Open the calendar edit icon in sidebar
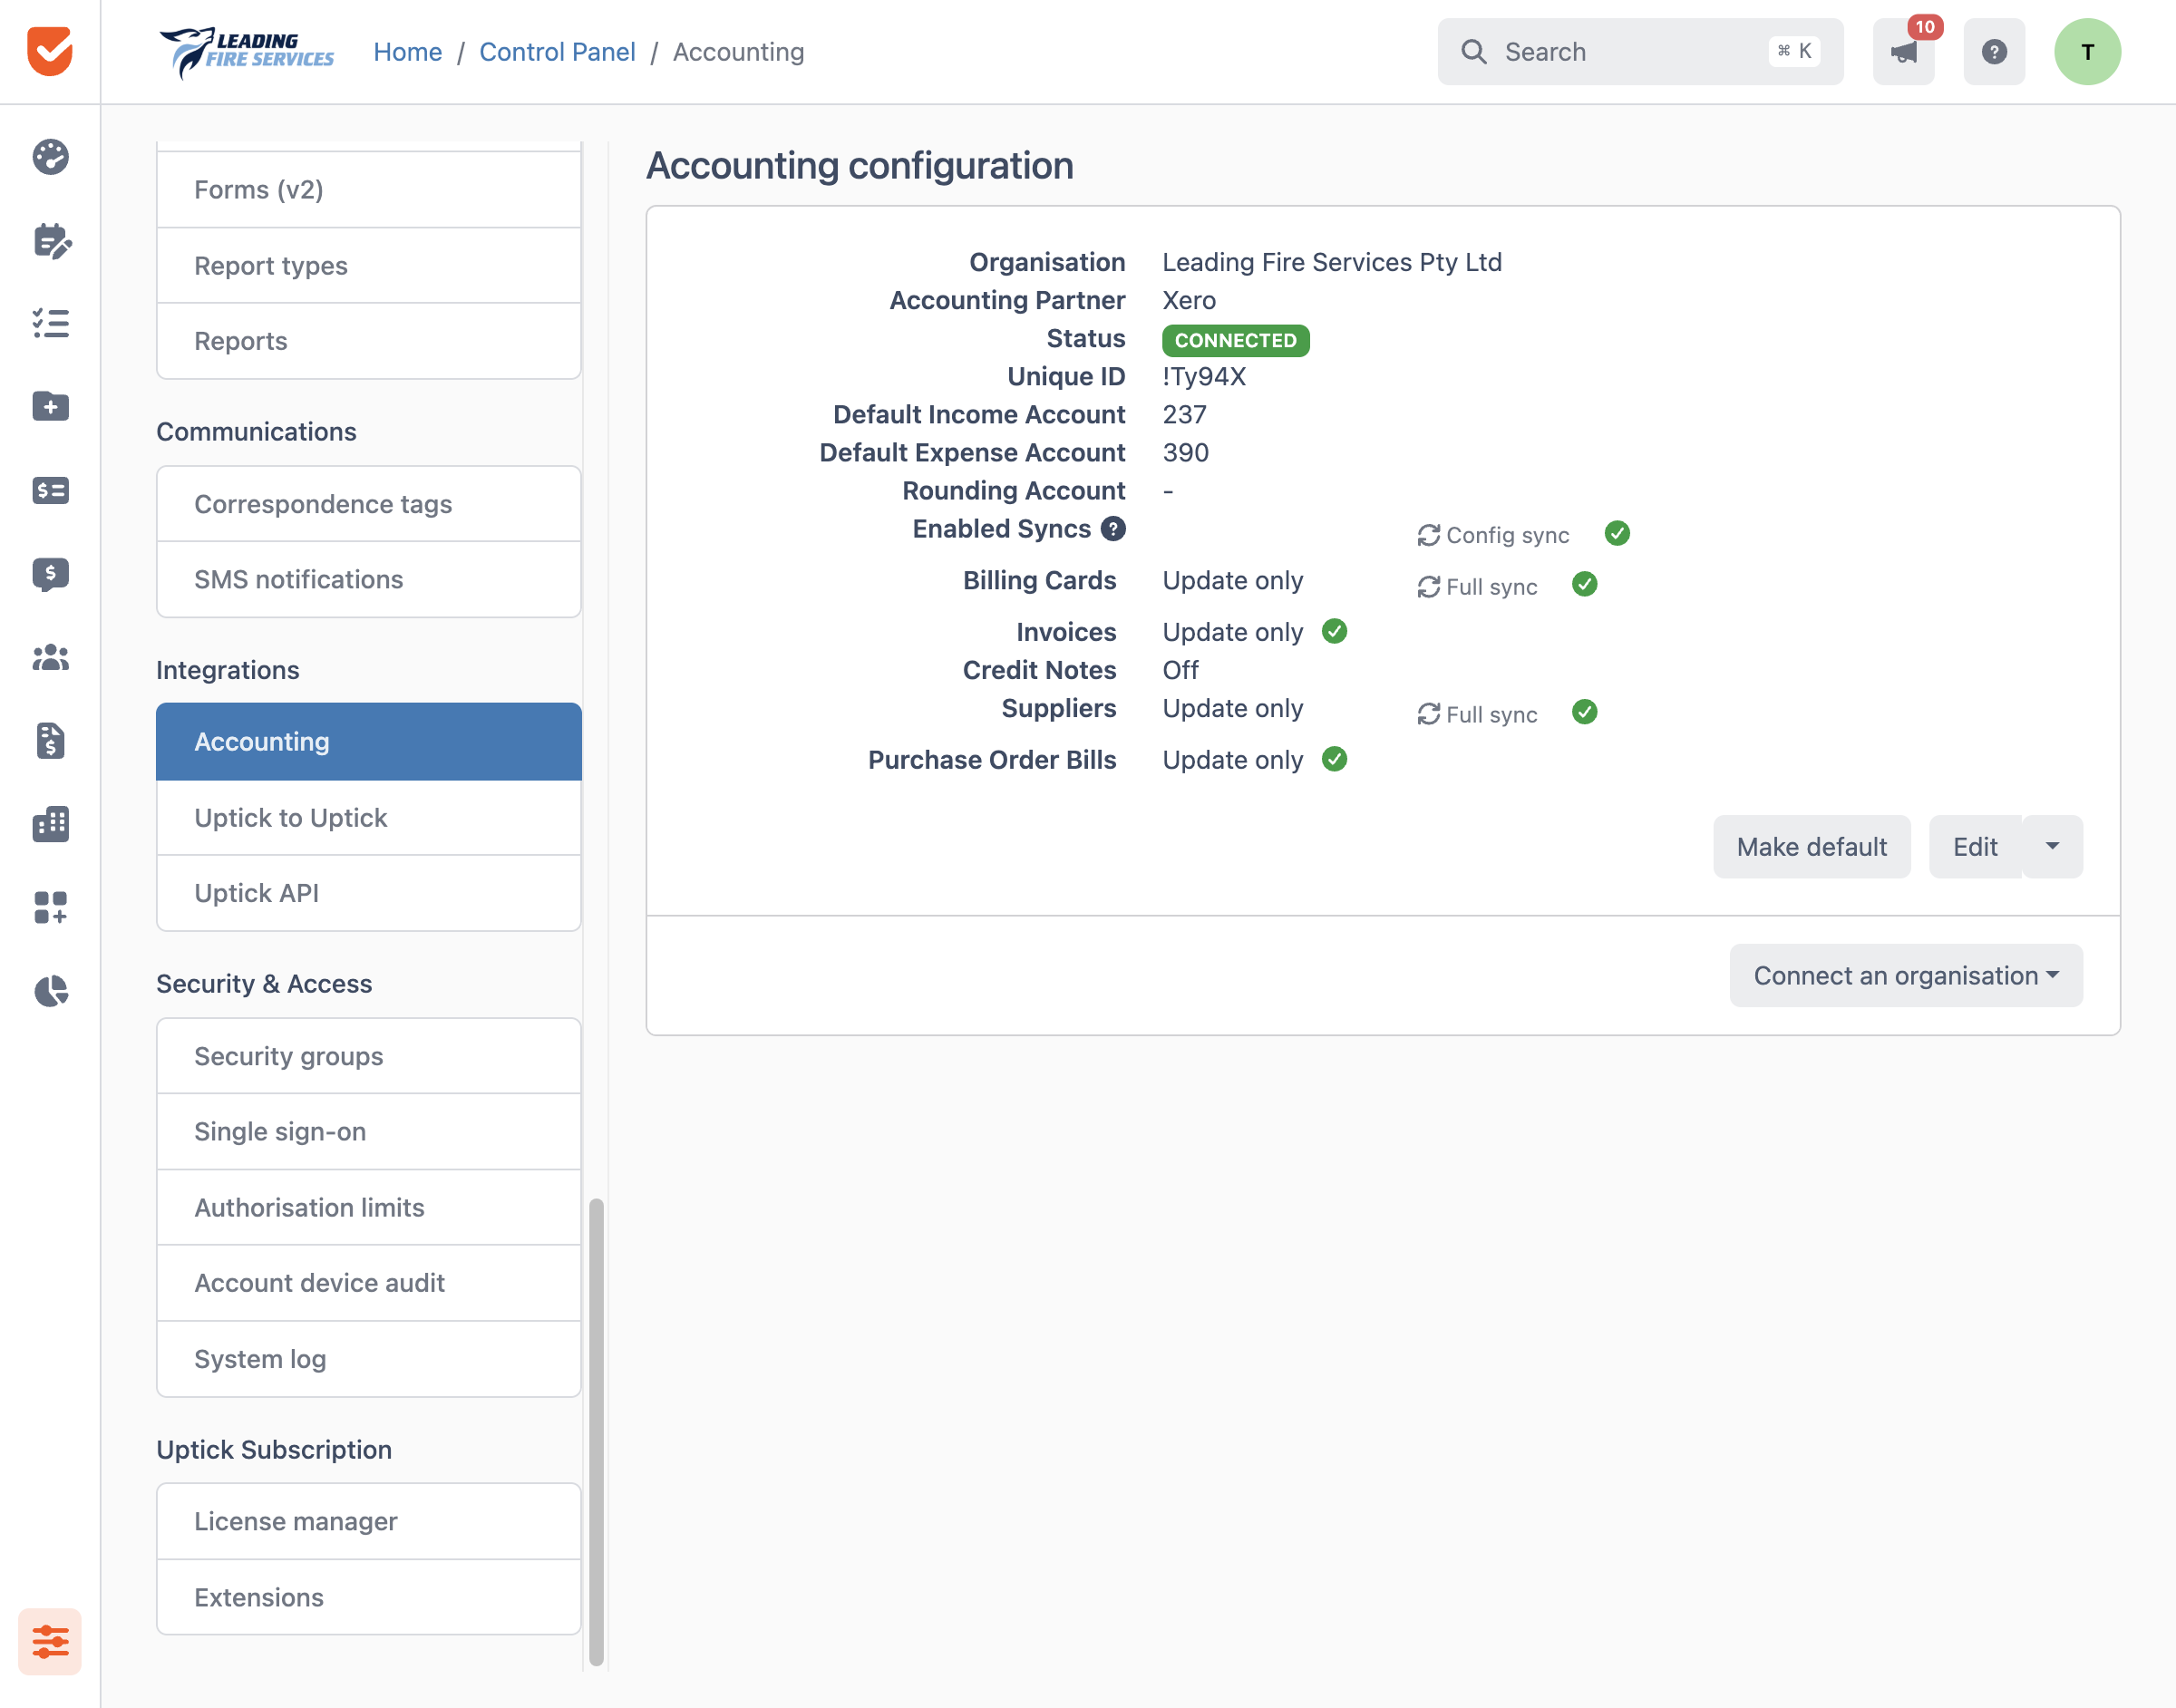 [x=51, y=240]
